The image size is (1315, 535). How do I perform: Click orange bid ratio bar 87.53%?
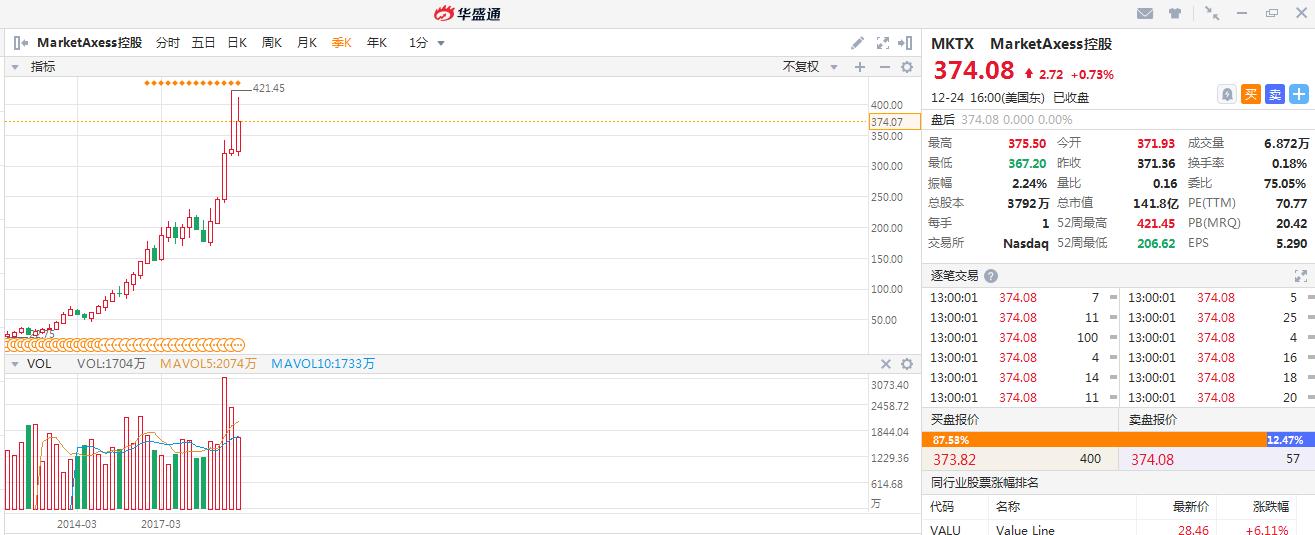[1093, 440]
